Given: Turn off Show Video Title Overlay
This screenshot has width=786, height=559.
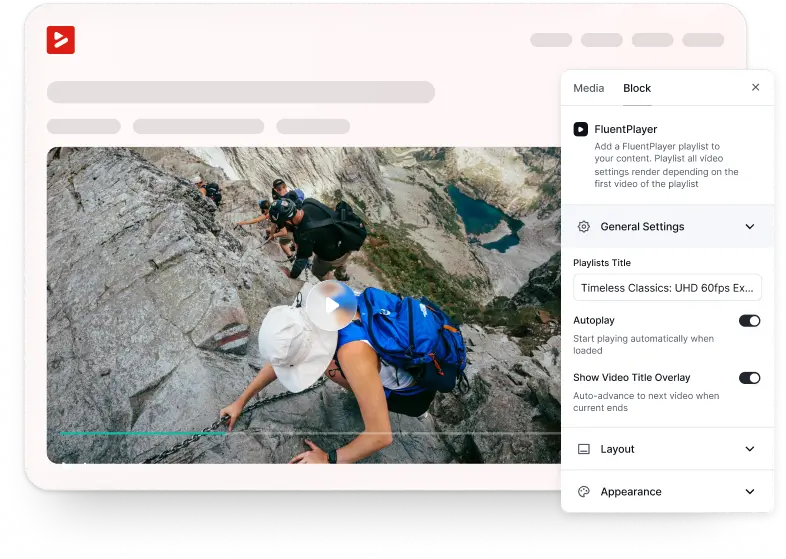Looking at the screenshot, I should click(749, 378).
